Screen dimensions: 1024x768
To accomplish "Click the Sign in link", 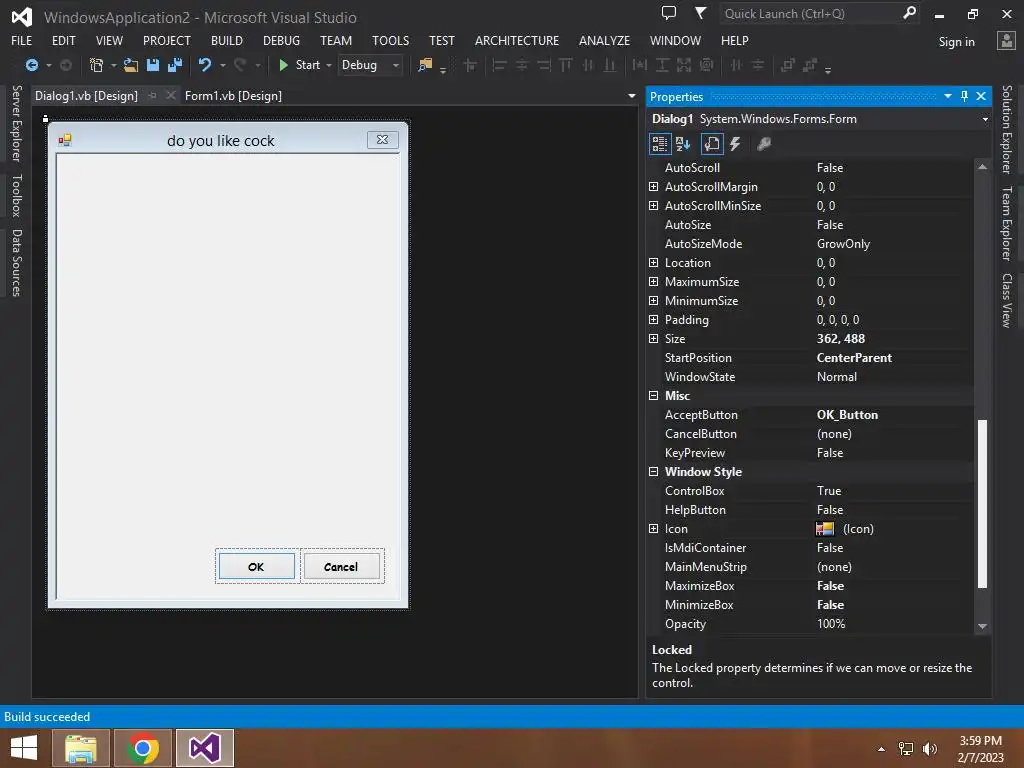I will 956,42.
